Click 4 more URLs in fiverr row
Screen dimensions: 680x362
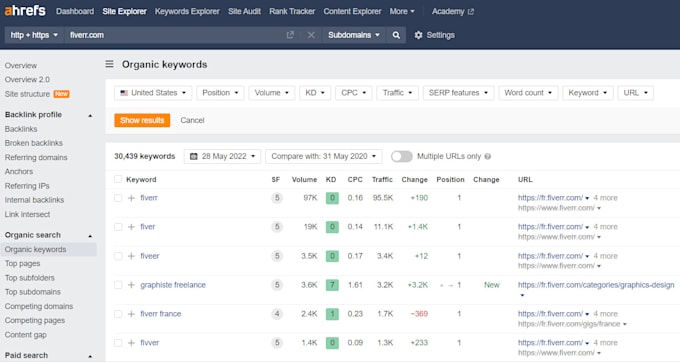click(605, 198)
